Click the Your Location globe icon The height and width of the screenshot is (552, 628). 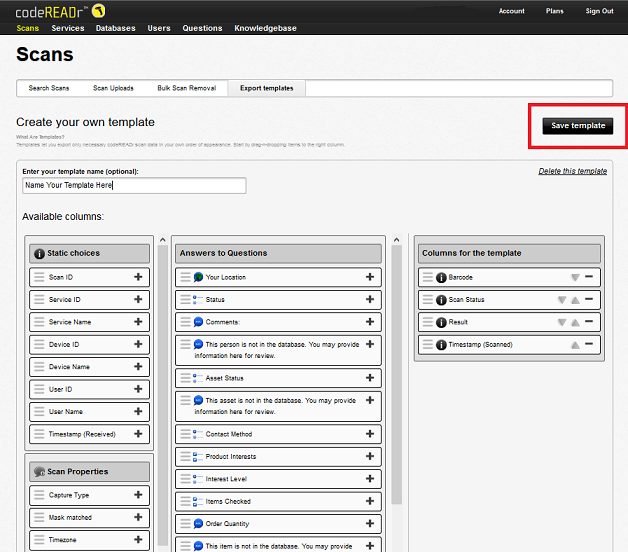coord(198,277)
